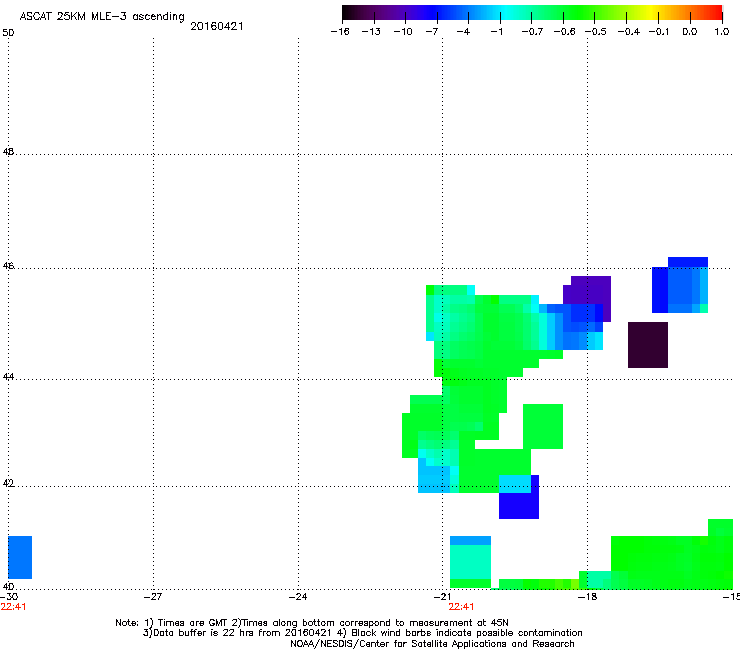Click the colorbar label -13
This screenshot has height=650, width=740.
371,32
